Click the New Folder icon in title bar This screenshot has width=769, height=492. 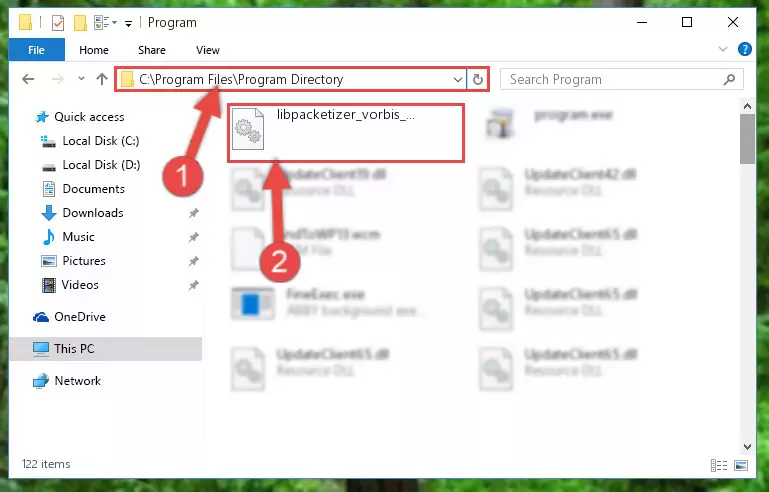click(x=80, y=23)
